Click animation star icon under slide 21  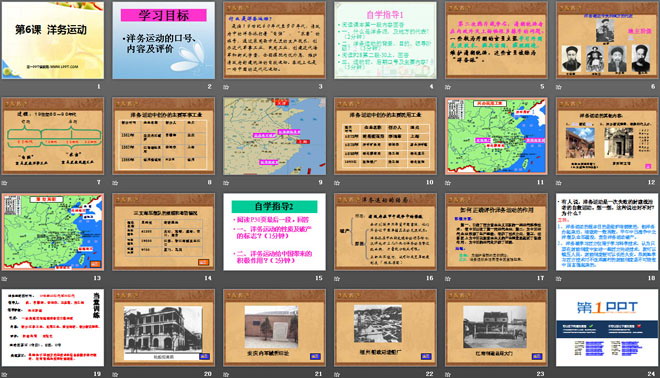(226, 374)
